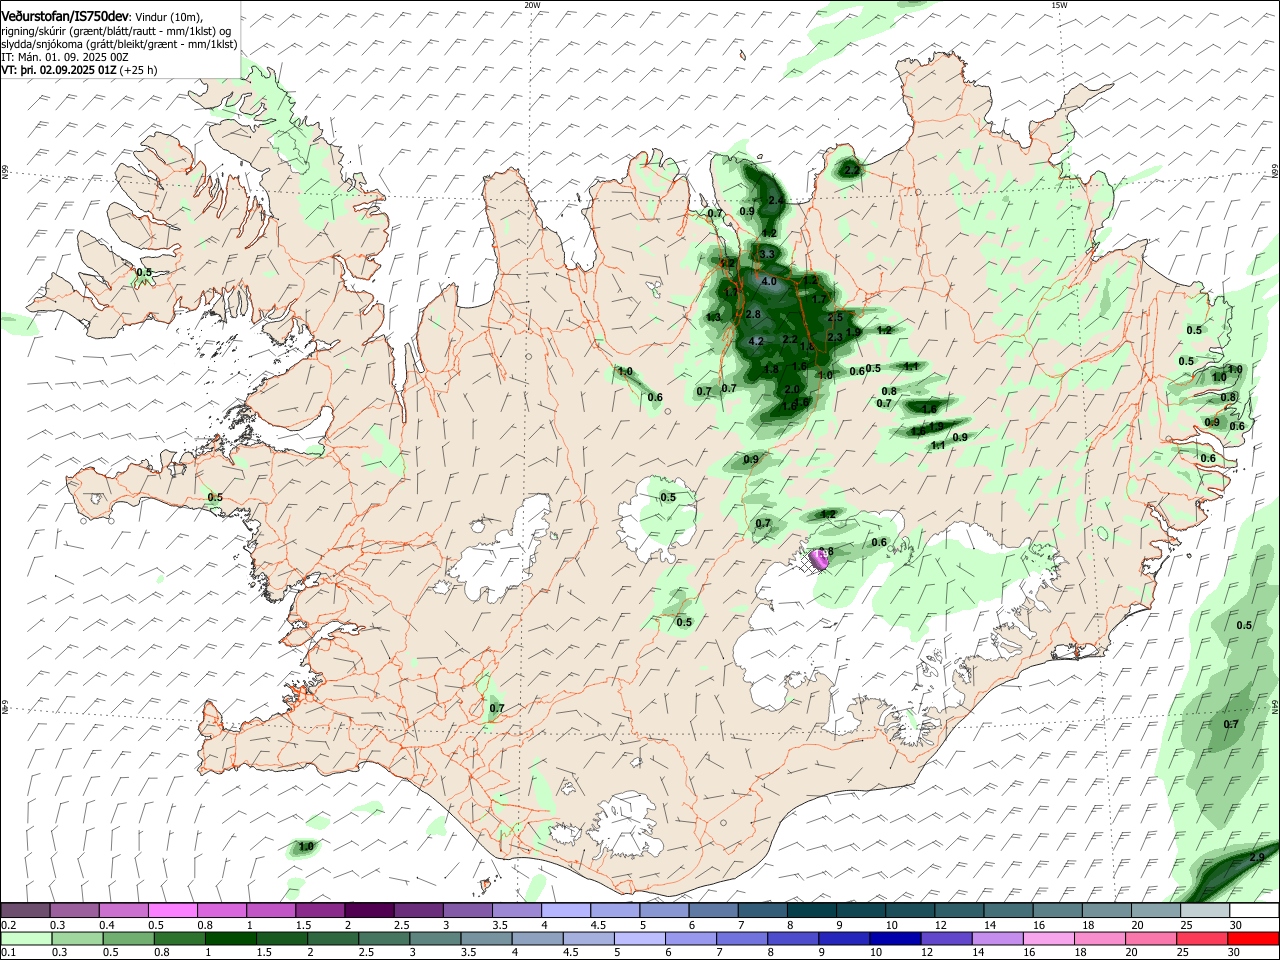Click the '4.0' precipitation value label
This screenshot has height=960, width=1280.
click(x=768, y=282)
